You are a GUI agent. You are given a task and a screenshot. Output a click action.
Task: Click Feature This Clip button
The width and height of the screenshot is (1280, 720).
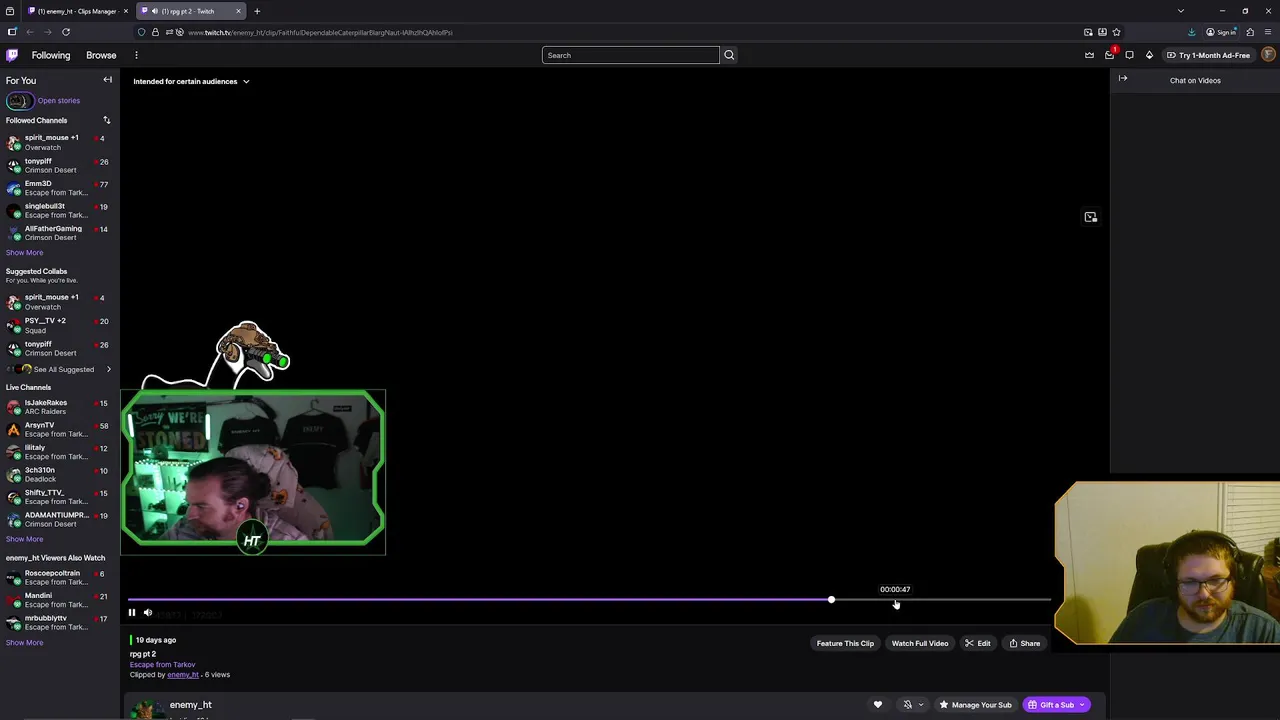coord(845,643)
